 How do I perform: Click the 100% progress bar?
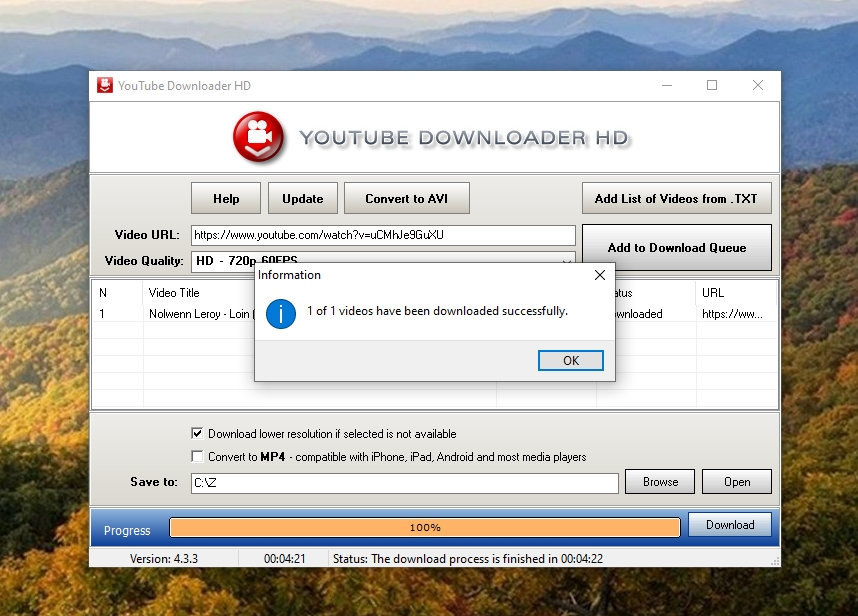click(x=425, y=528)
